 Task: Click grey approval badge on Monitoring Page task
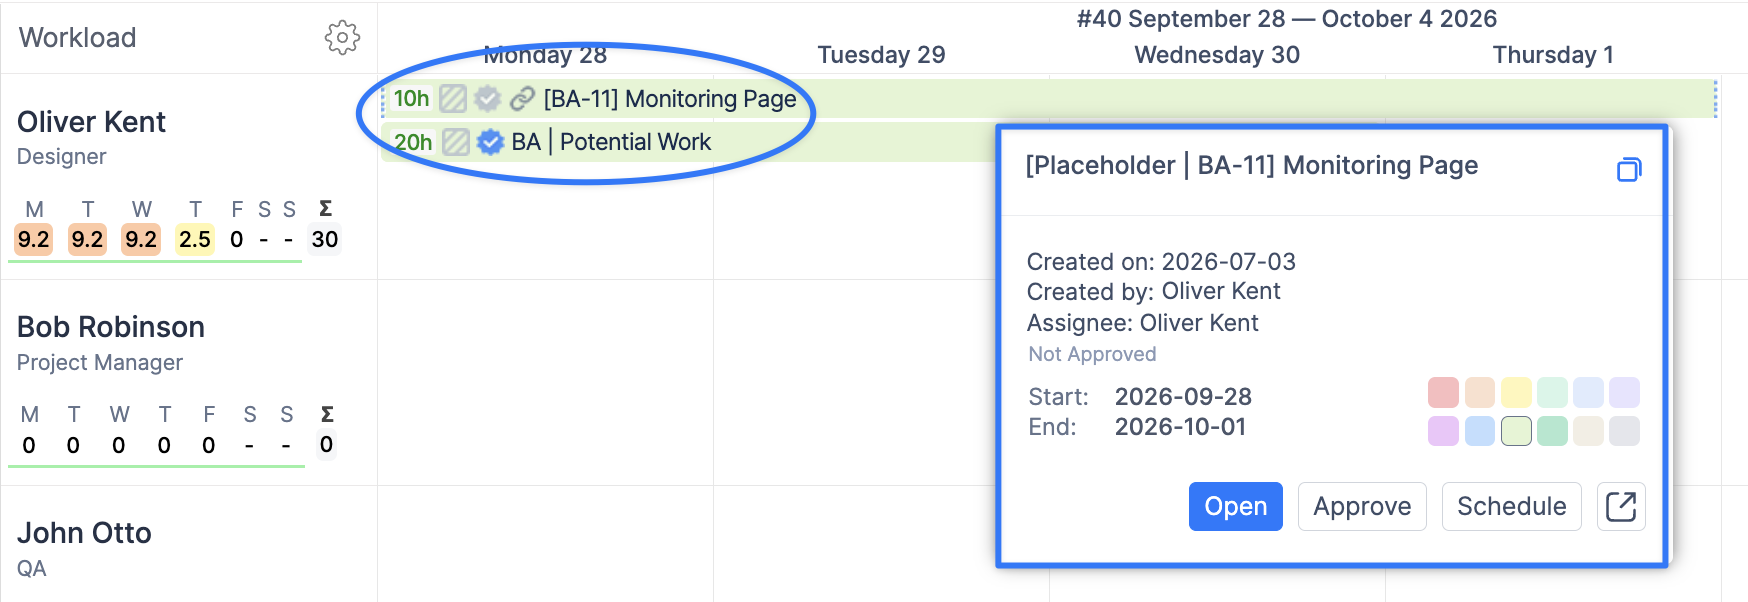(x=487, y=98)
